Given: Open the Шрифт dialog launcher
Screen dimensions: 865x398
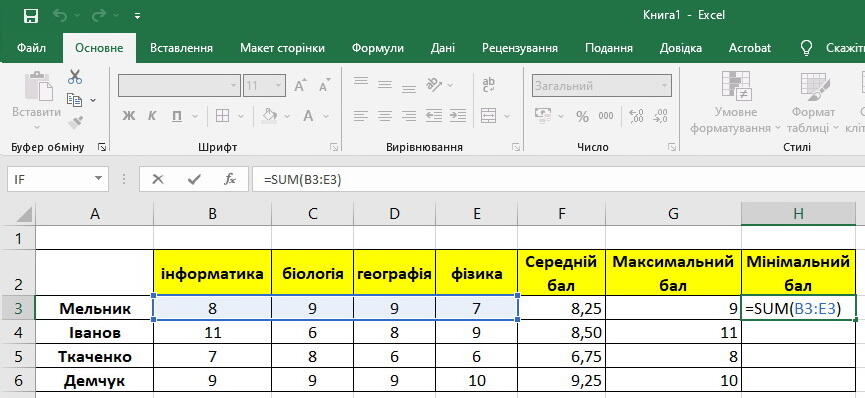Looking at the screenshot, I should click(334, 147).
